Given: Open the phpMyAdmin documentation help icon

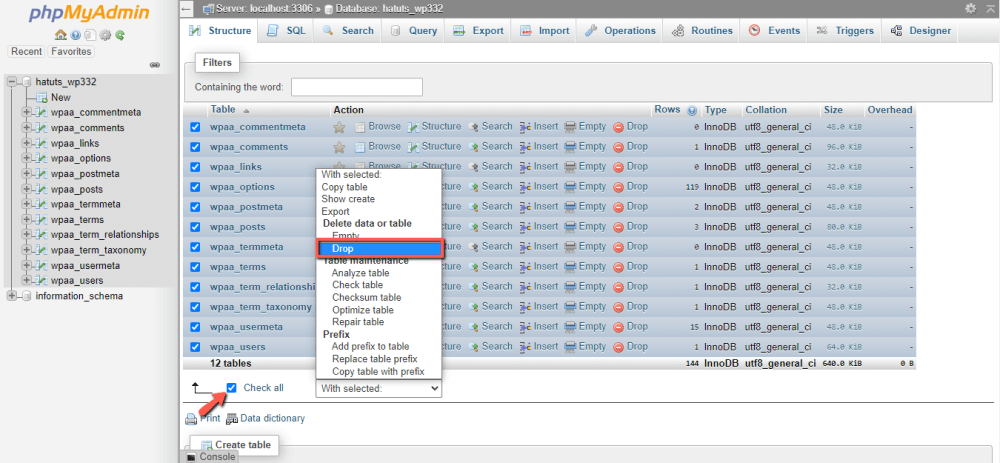Looking at the screenshot, I should pyautogui.click(x=76, y=35).
